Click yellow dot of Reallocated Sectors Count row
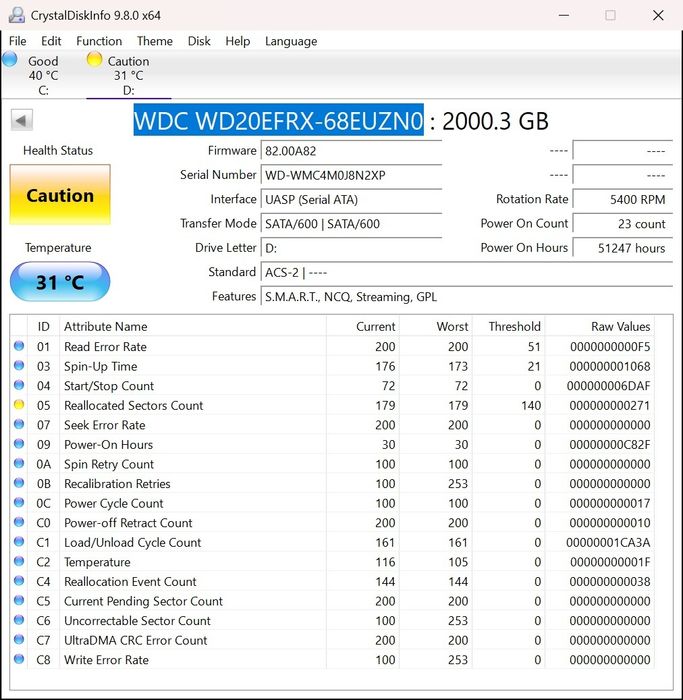Image resolution: width=683 pixels, height=700 pixels. click(19, 405)
